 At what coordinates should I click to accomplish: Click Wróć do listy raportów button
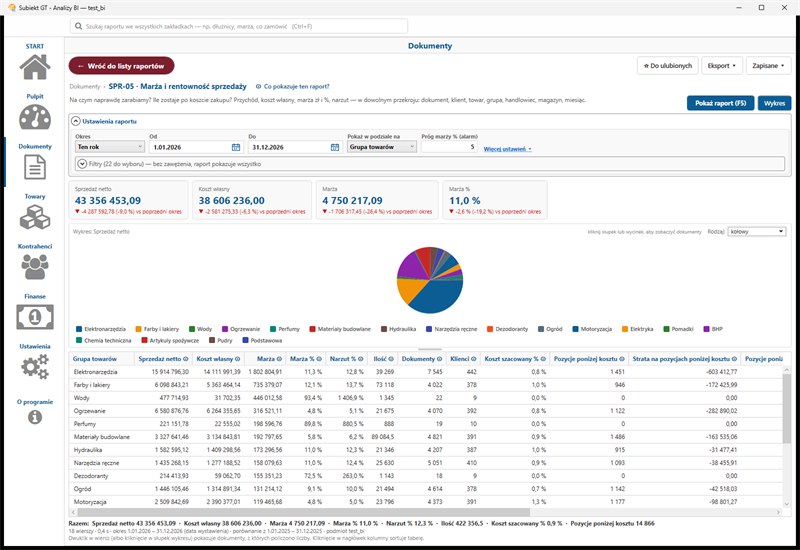click(x=121, y=66)
